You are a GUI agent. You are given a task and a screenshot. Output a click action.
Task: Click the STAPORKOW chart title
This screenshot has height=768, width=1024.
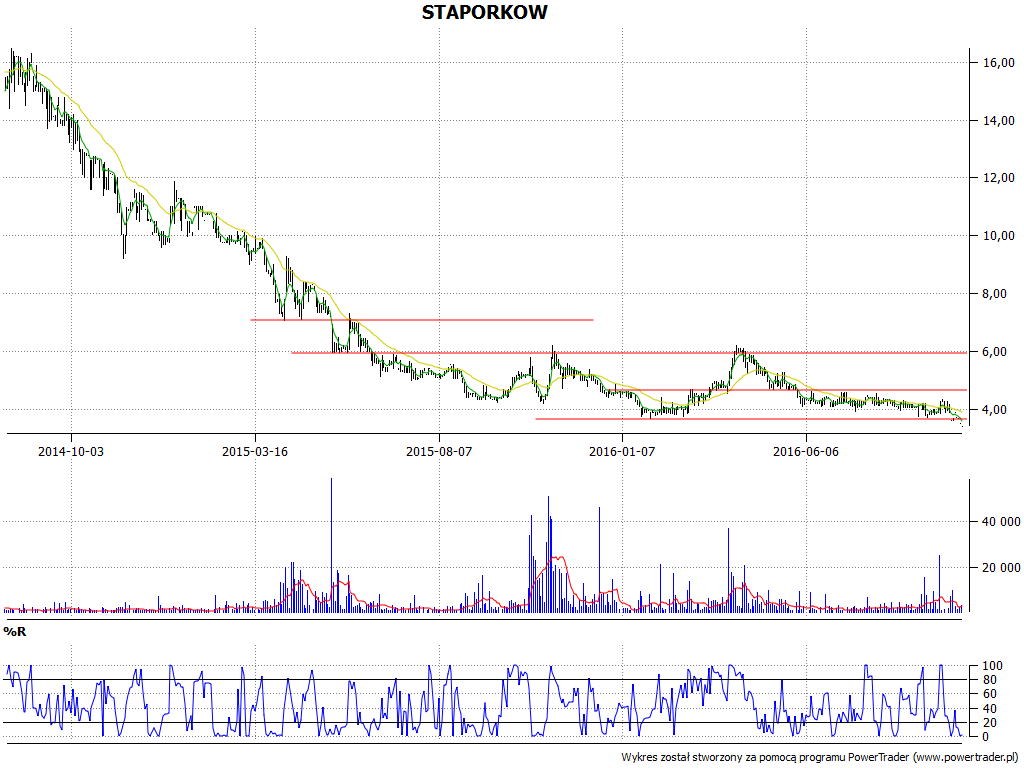tap(484, 12)
